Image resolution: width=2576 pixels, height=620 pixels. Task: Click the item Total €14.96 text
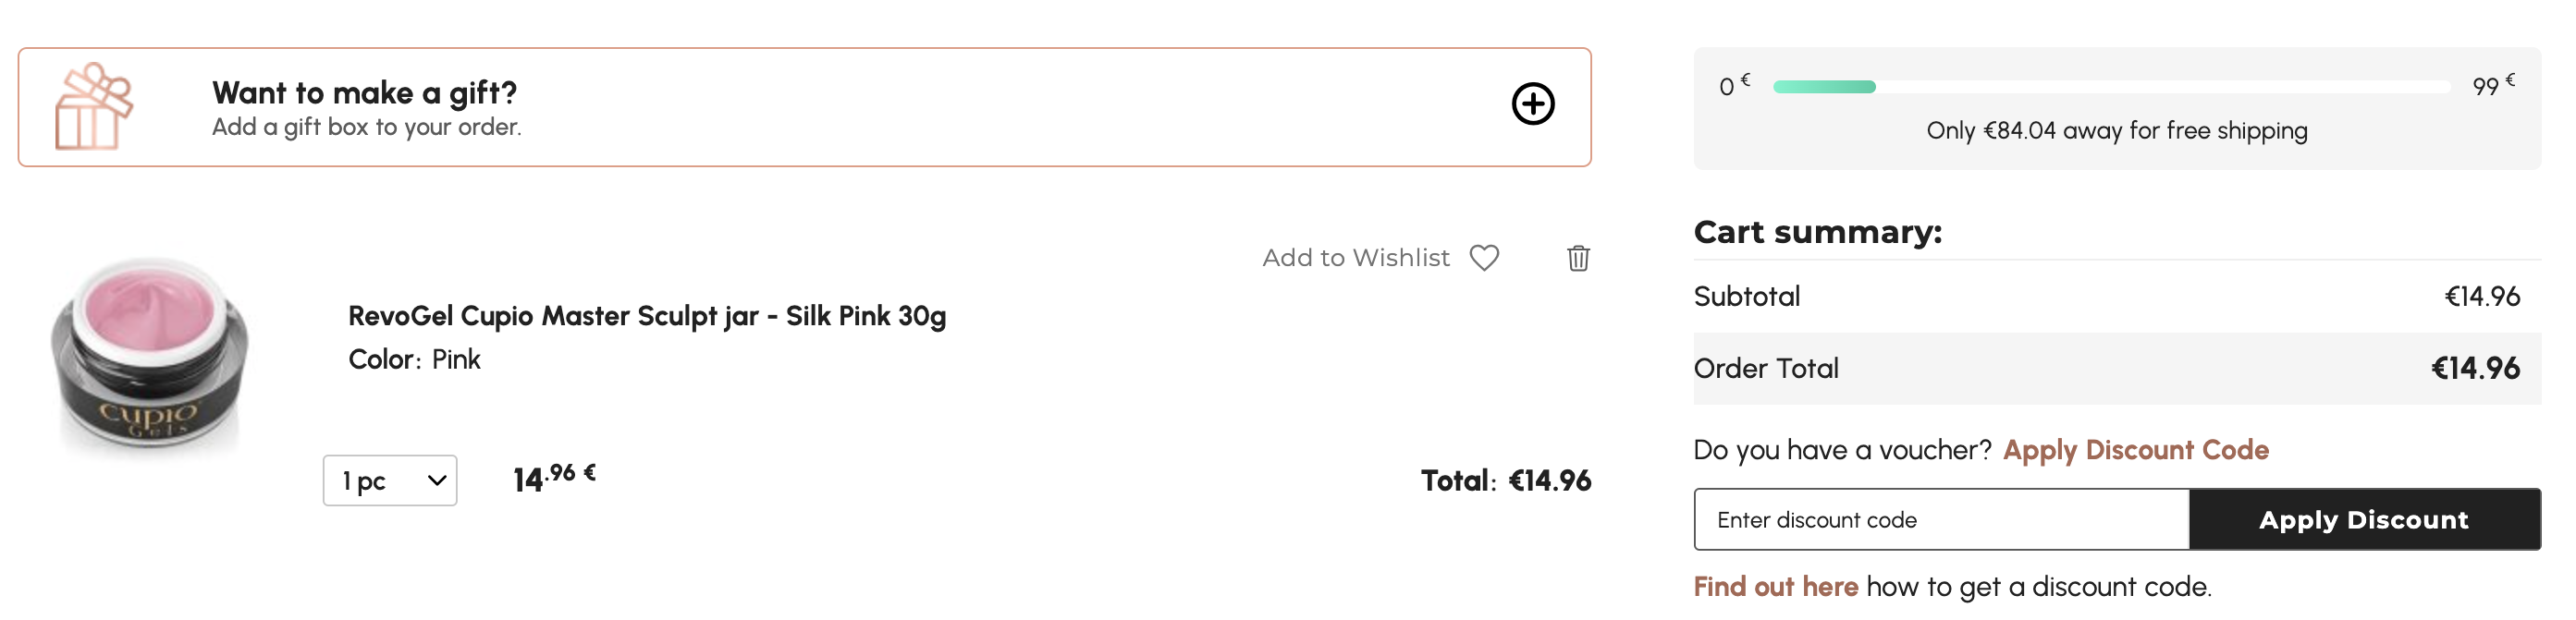tap(1505, 481)
